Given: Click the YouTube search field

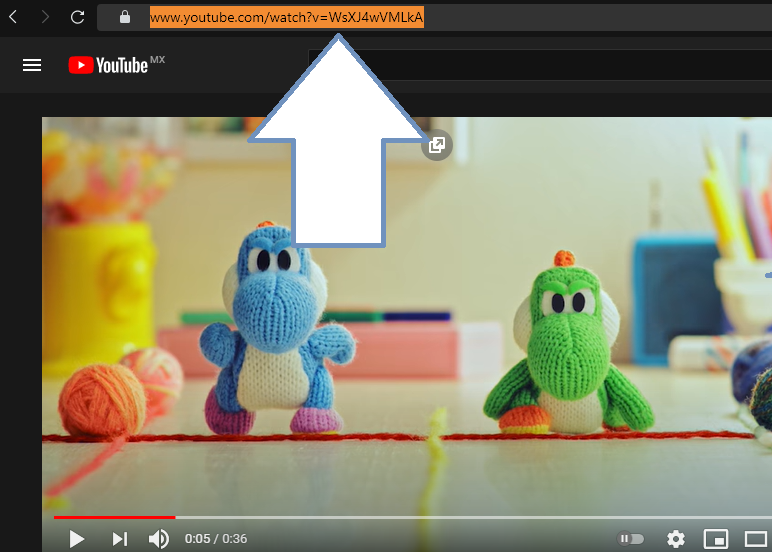Looking at the screenshot, I should tap(540, 65).
